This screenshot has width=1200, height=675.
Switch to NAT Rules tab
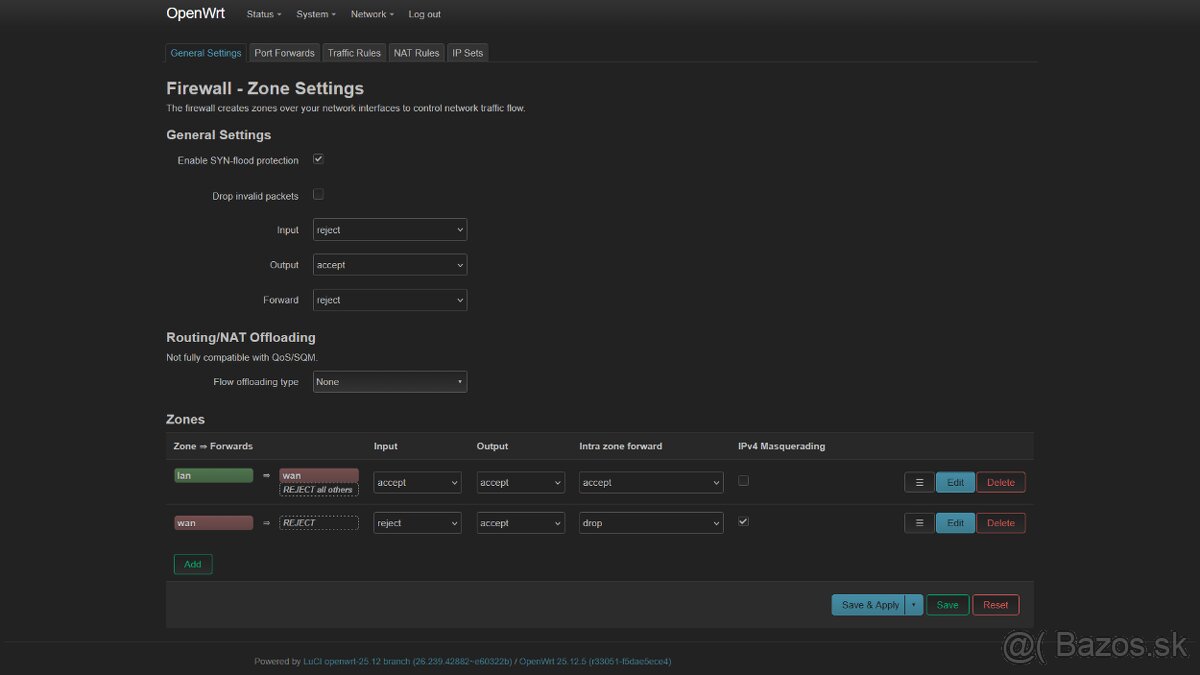pyautogui.click(x=416, y=53)
